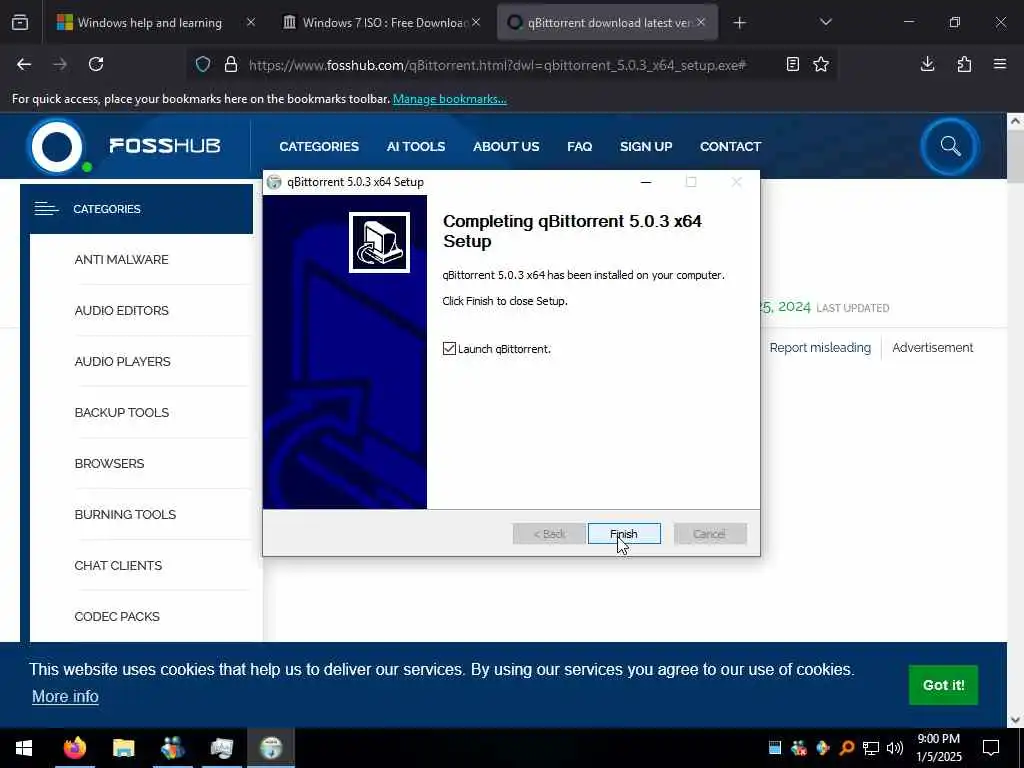Click the site padlock icon
Image resolution: width=1024 pixels, height=768 pixels.
coord(231,64)
